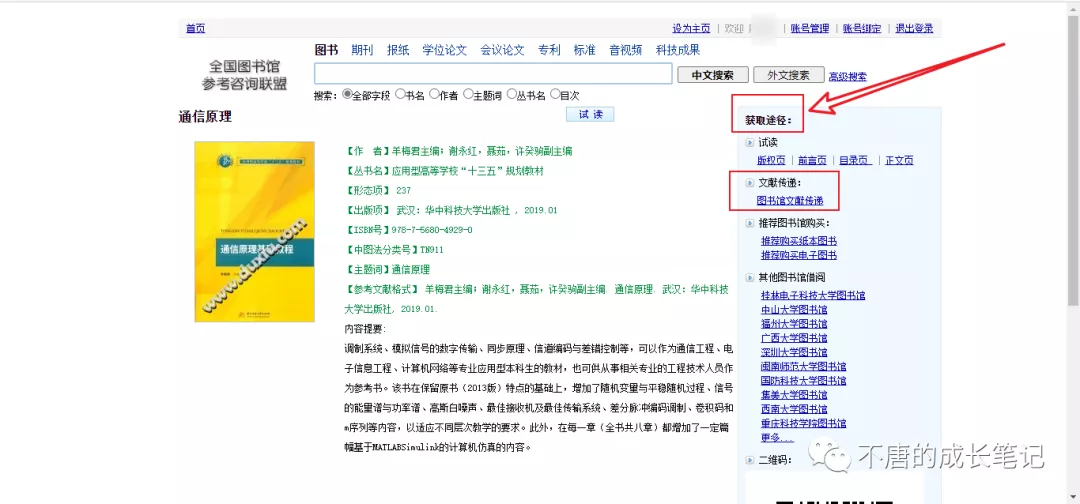Image resolution: width=1080 pixels, height=504 pixels.
Task: Click 图书馆文献传递 link
Action: (790, 201)
